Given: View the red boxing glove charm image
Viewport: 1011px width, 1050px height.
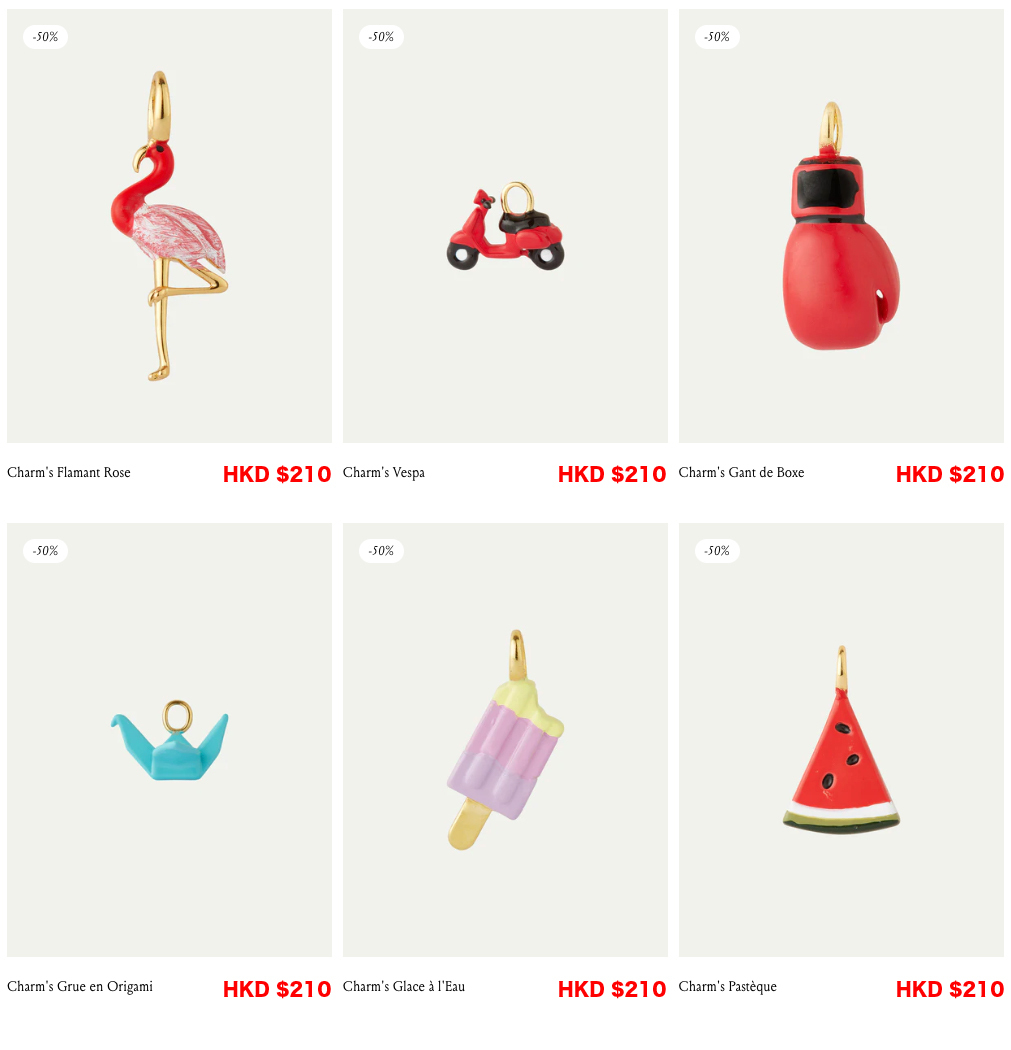Looking at the screenshot, I should coord(841,226).
